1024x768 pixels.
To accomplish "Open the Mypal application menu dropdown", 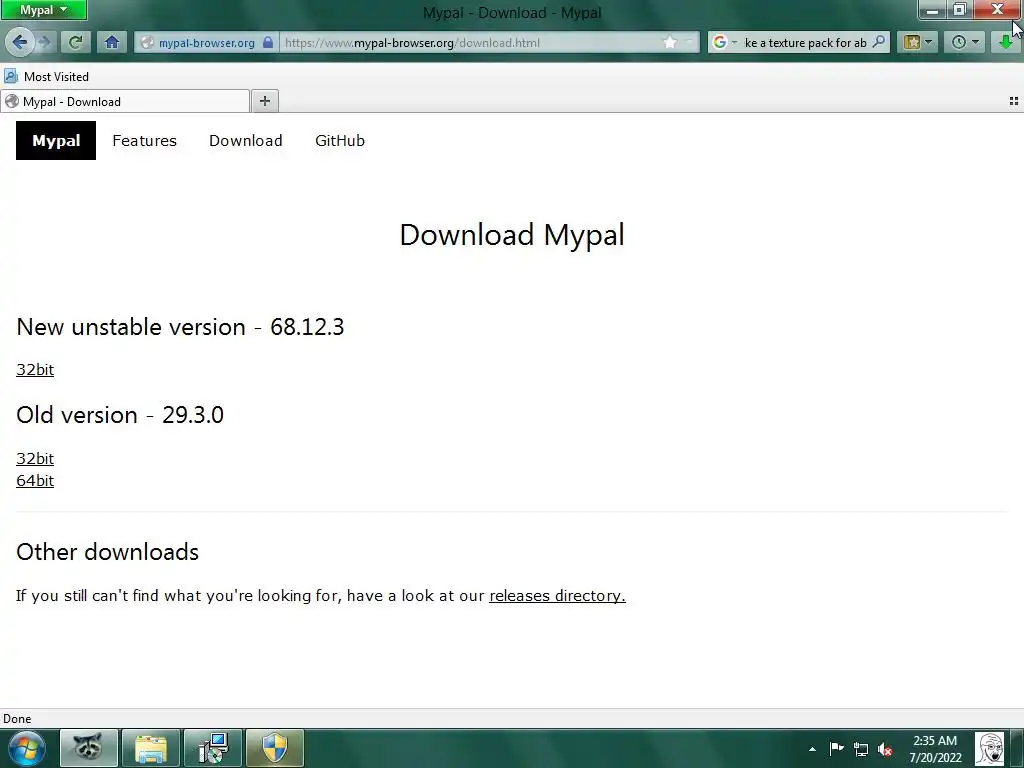I will [44, 10].
